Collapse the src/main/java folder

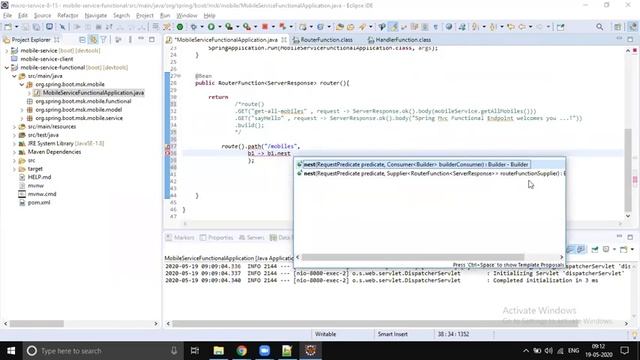click(14, 76)
